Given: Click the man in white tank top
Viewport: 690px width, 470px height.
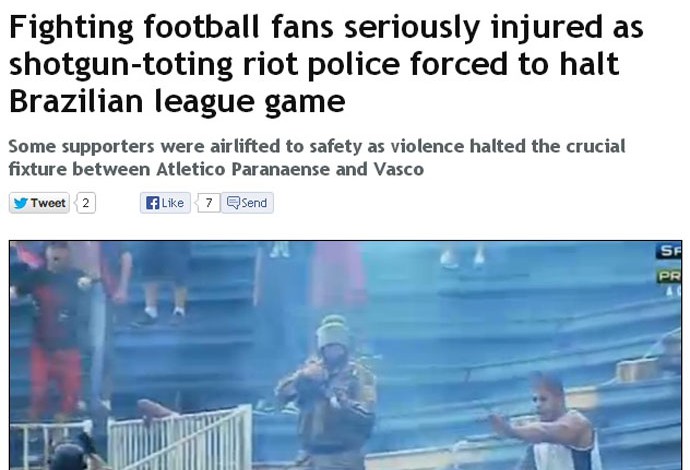Looking at the screenshot, I should point(548,422).
